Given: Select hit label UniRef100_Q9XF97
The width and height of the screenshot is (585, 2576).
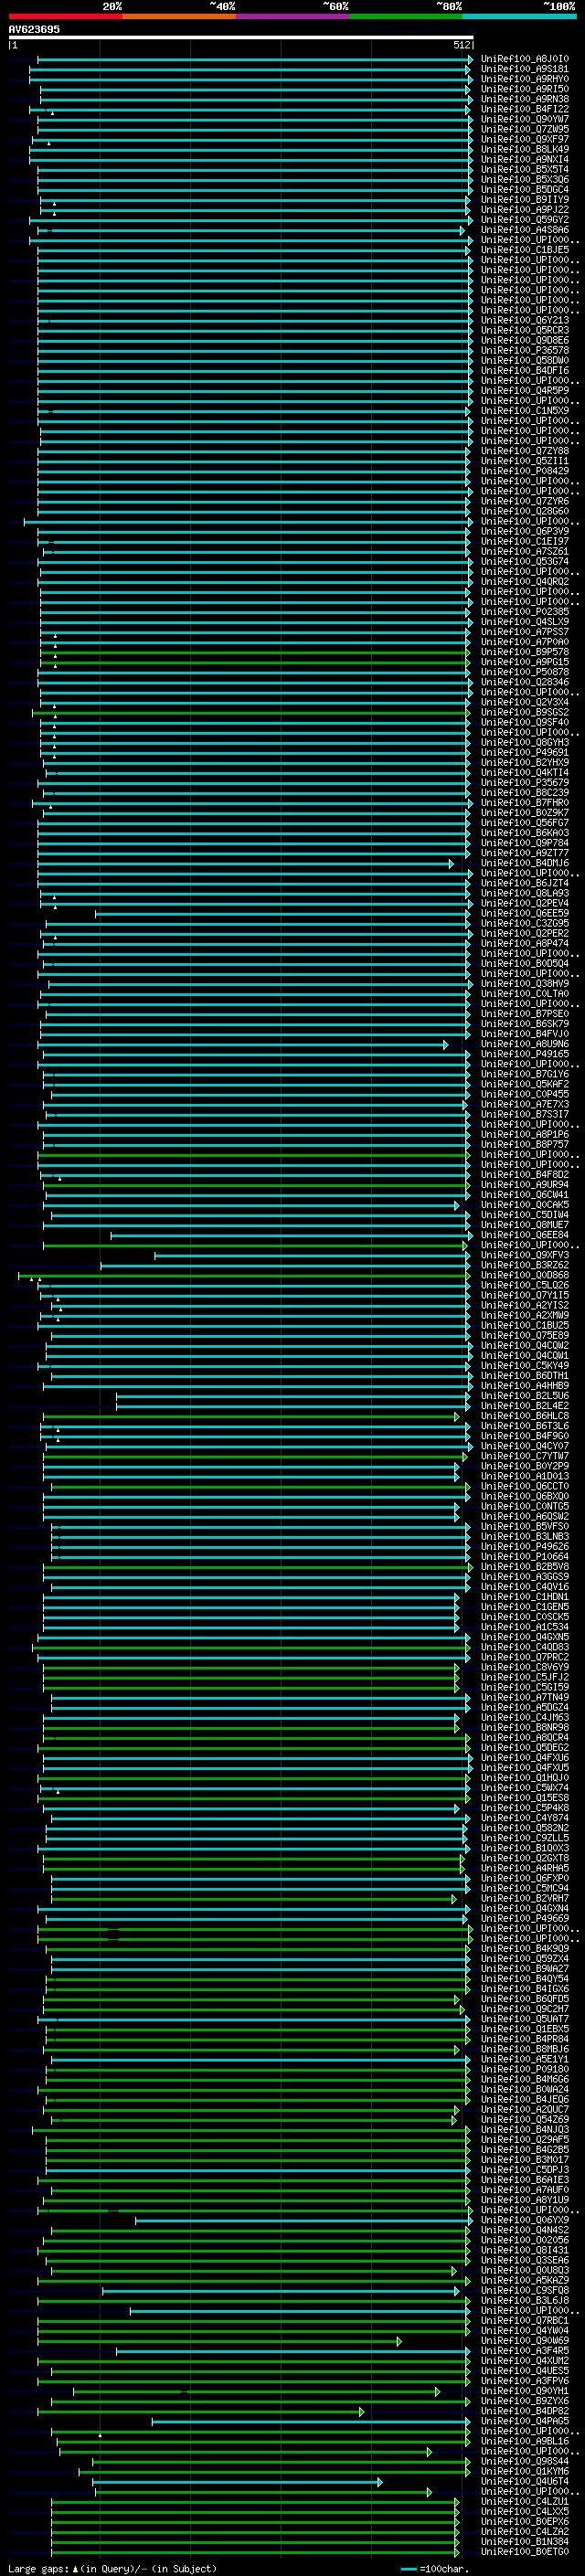Looking at the screenshot, I should pyautogui.click(x=525, y=139).
